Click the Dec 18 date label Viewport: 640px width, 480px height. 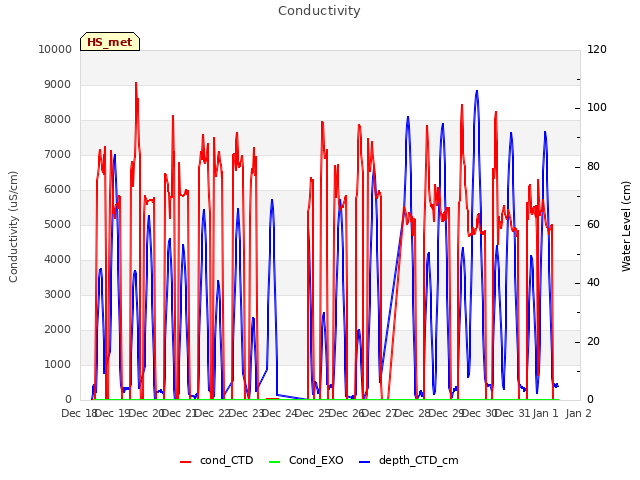79,413
